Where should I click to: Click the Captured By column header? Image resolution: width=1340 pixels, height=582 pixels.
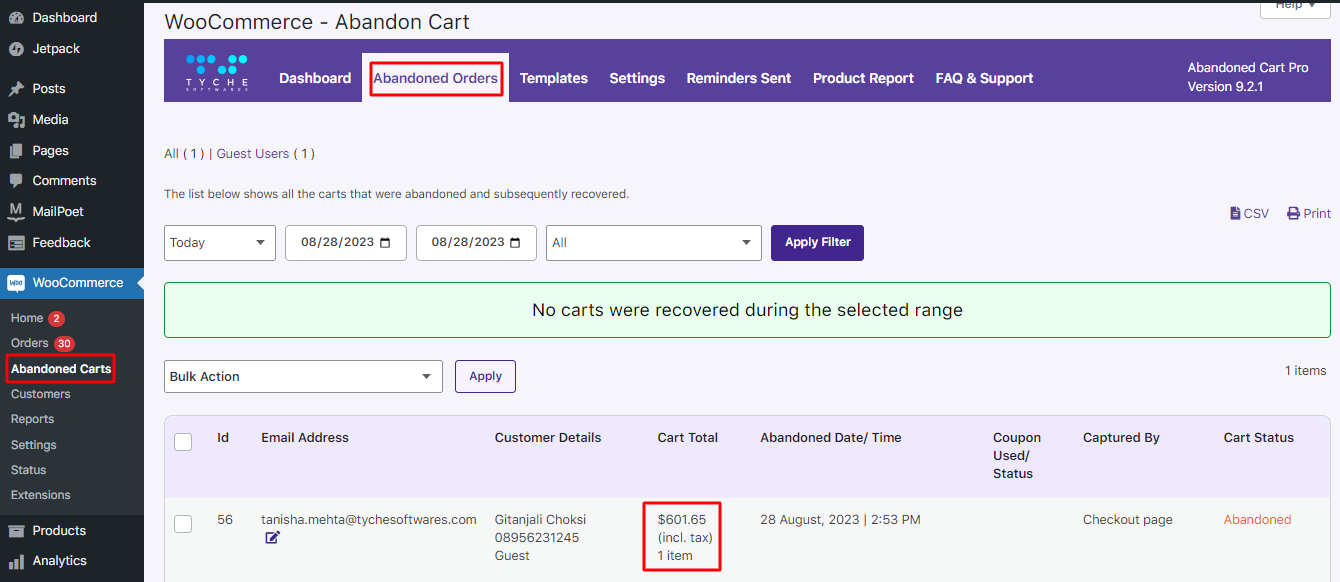(x=1121, y=438)
